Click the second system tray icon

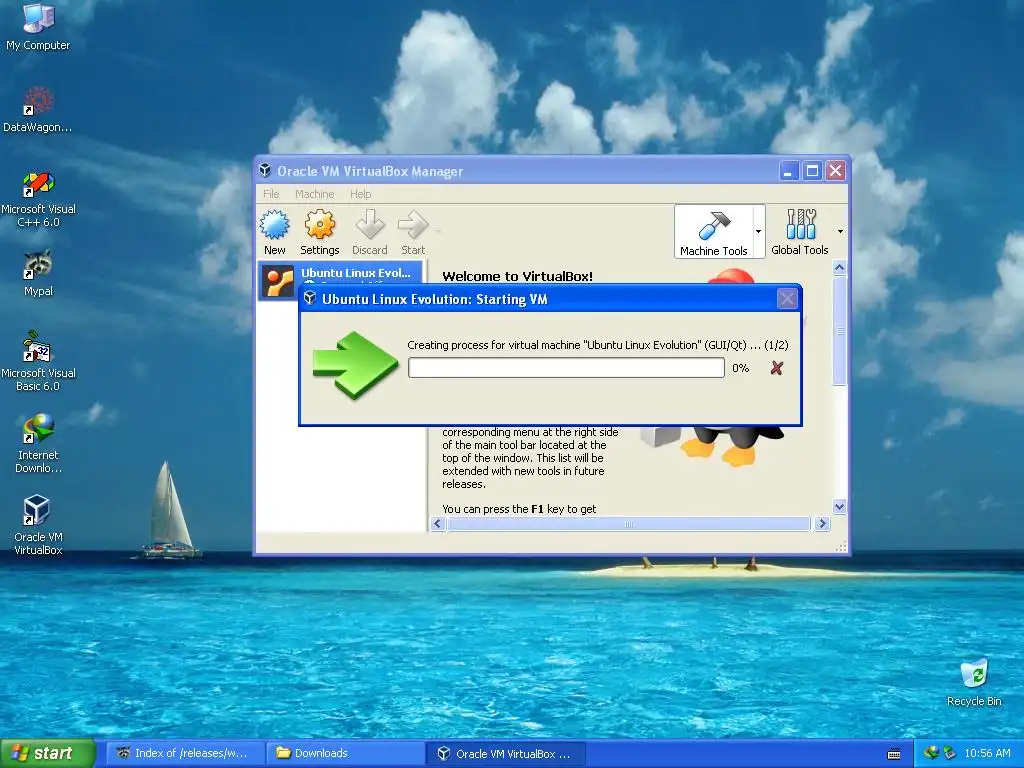click(x=949, y=753)
